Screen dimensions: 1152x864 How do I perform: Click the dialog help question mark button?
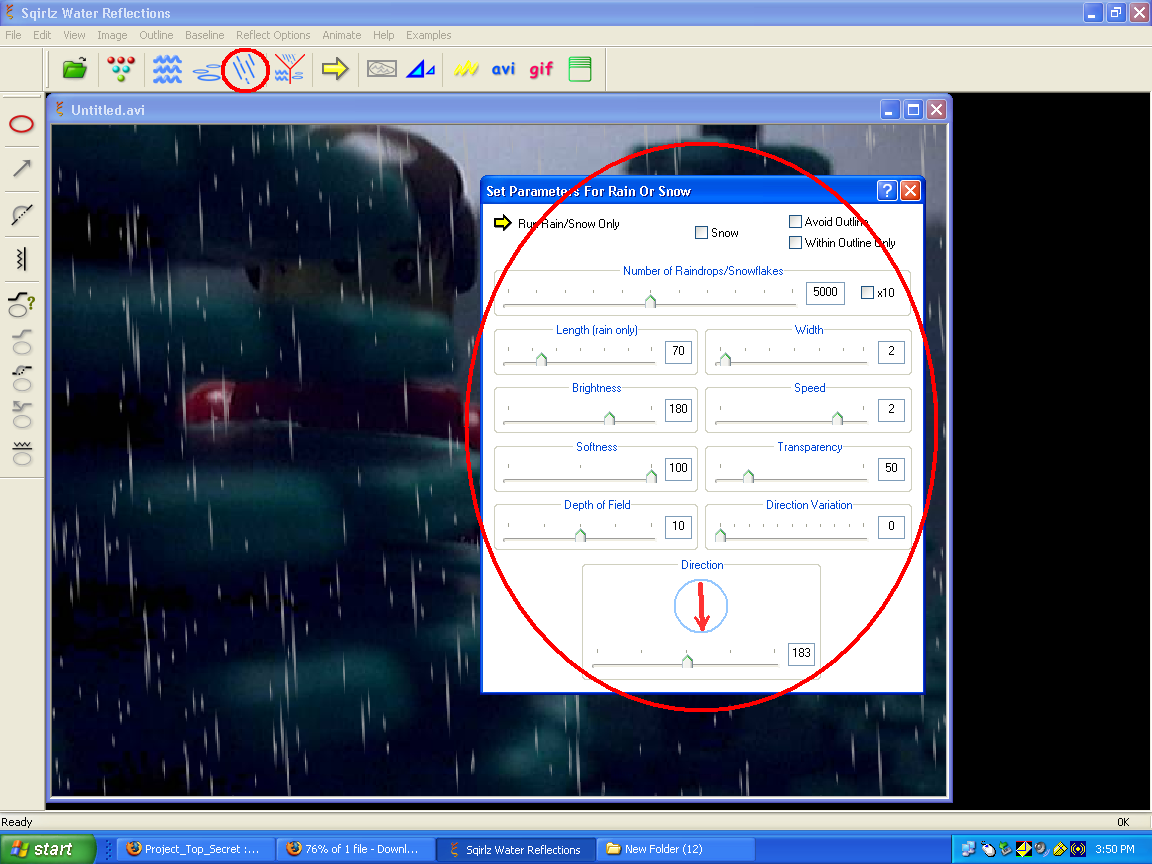tap(887, 191)
